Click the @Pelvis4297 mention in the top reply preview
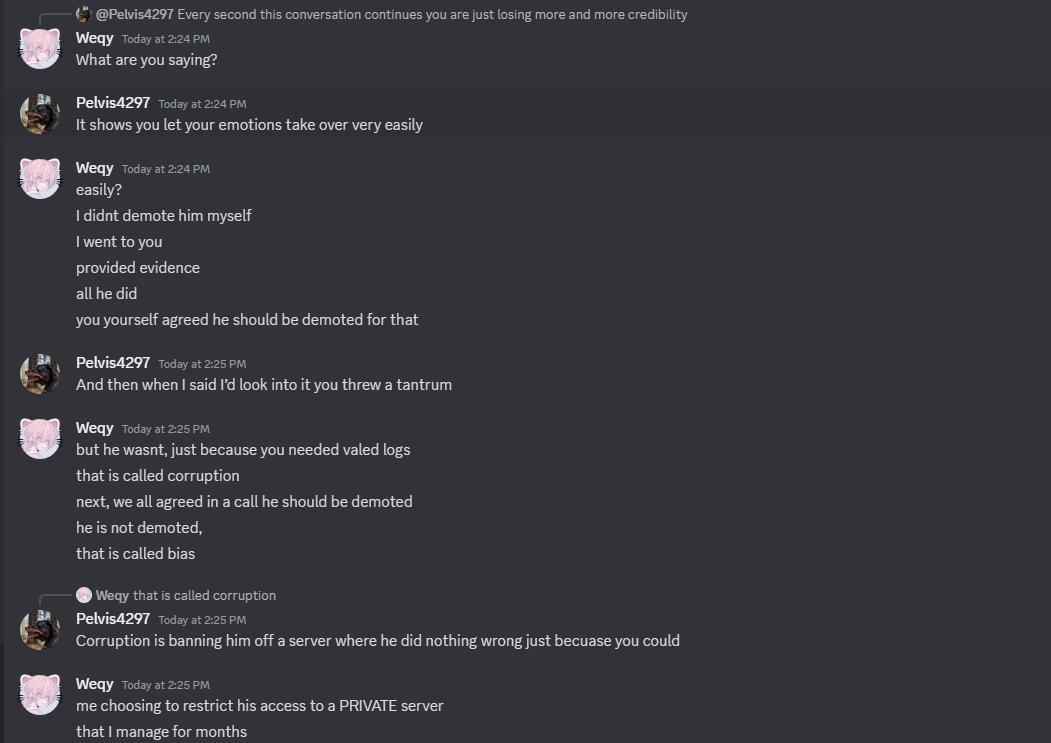 coord(135,14)
